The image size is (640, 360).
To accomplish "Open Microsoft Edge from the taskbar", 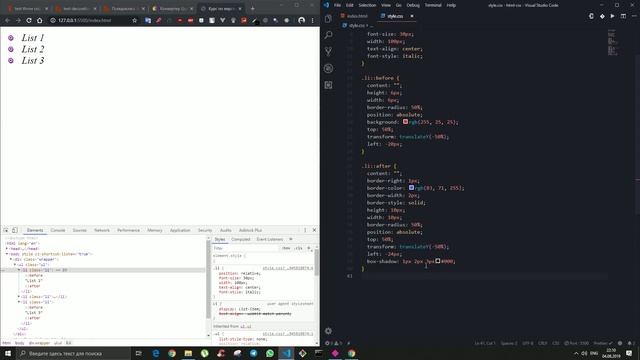I will point(156,353).
